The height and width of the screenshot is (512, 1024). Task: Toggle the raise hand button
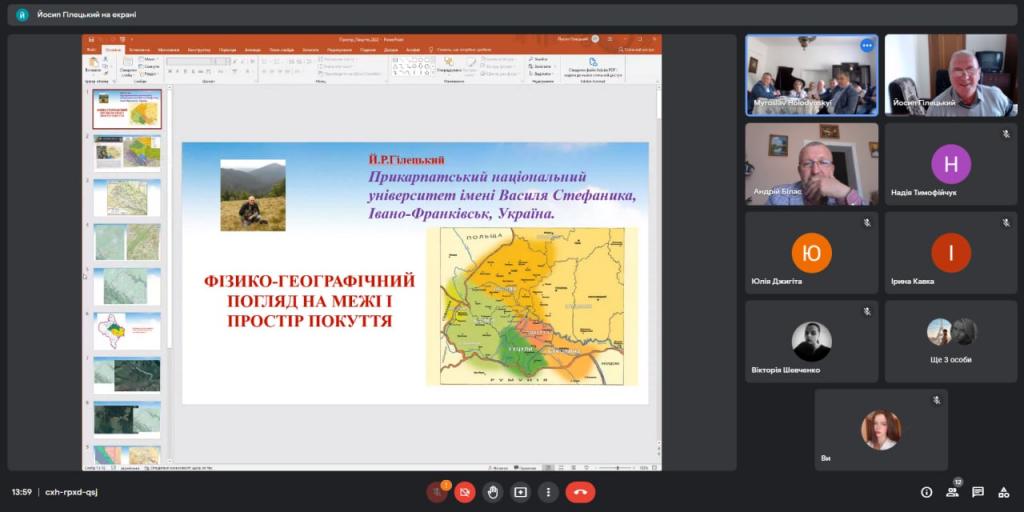(x=492, y=492)
